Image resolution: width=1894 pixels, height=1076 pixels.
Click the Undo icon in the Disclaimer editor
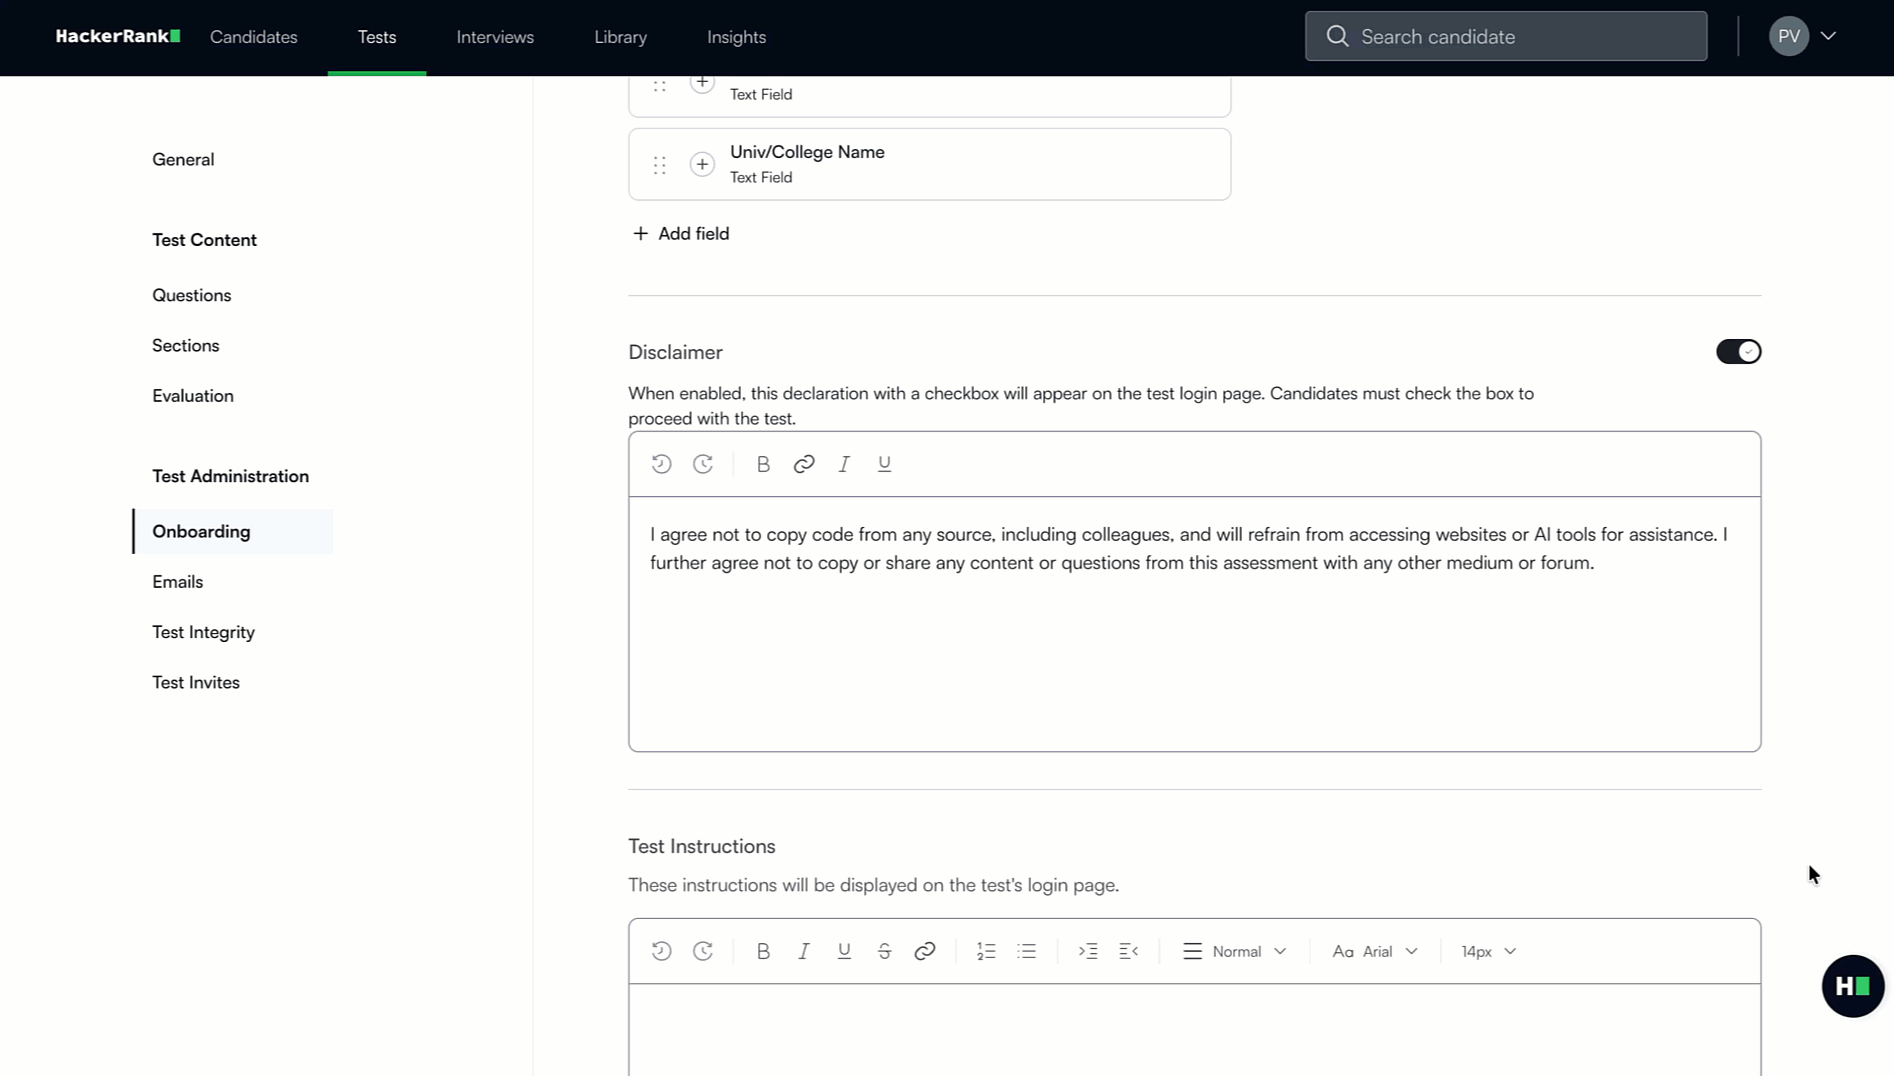[x=661, y=463]
